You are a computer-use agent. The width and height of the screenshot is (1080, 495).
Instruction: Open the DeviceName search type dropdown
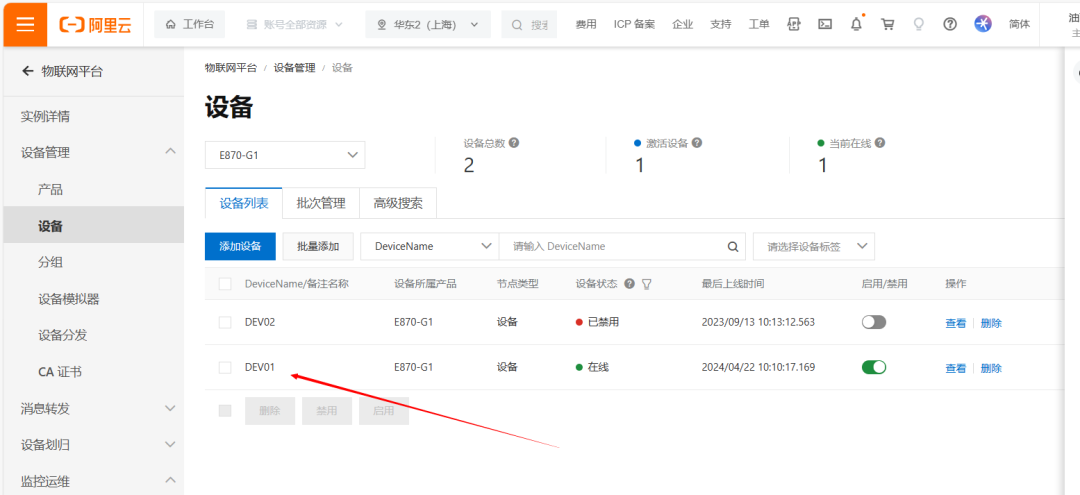click(x=429, y=246)
